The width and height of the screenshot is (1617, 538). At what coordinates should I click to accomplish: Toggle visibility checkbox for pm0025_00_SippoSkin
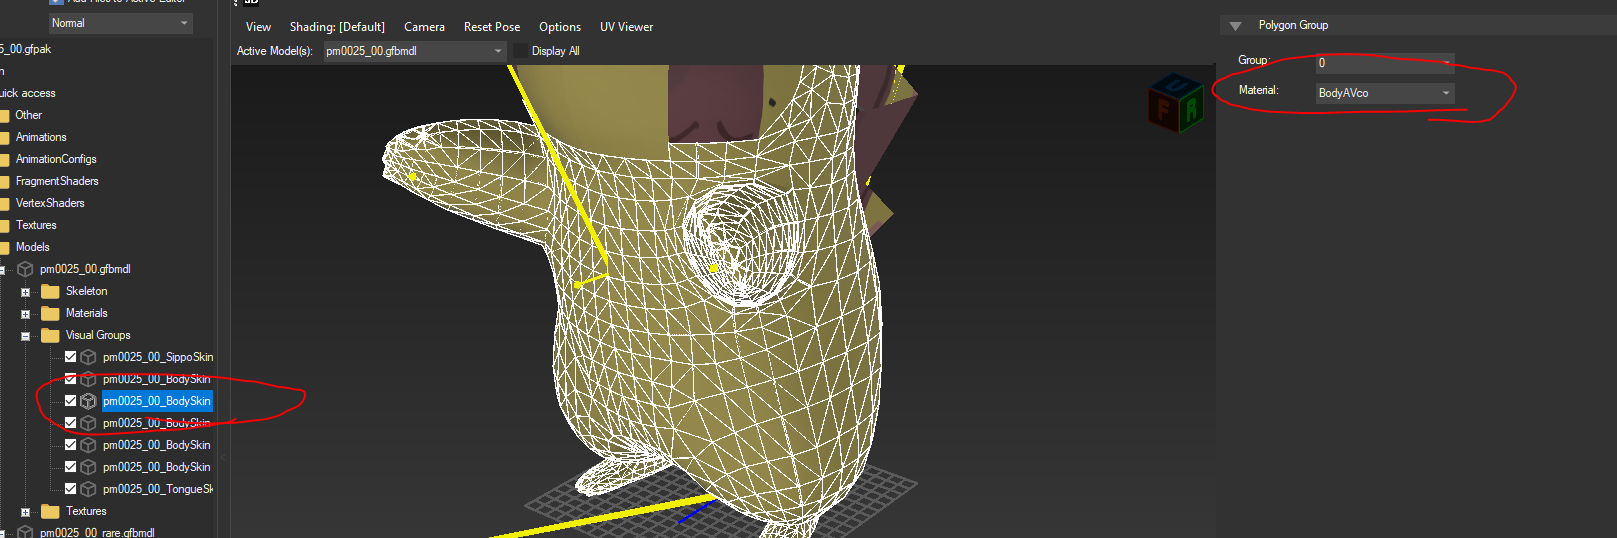tap(70, 356)
